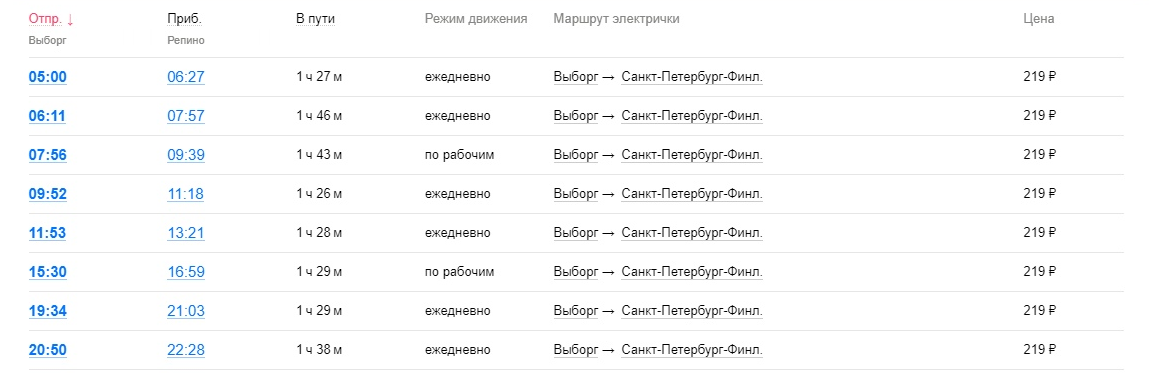Viewport: 1154px width, 379px height.
Task: Open Санкт-Петербург-Финл. link in first row
Action: click(x=692, y=77)
